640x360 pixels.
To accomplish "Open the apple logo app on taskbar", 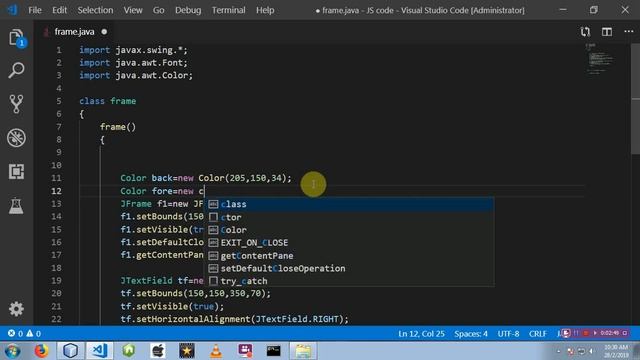I will coord(158,351).
